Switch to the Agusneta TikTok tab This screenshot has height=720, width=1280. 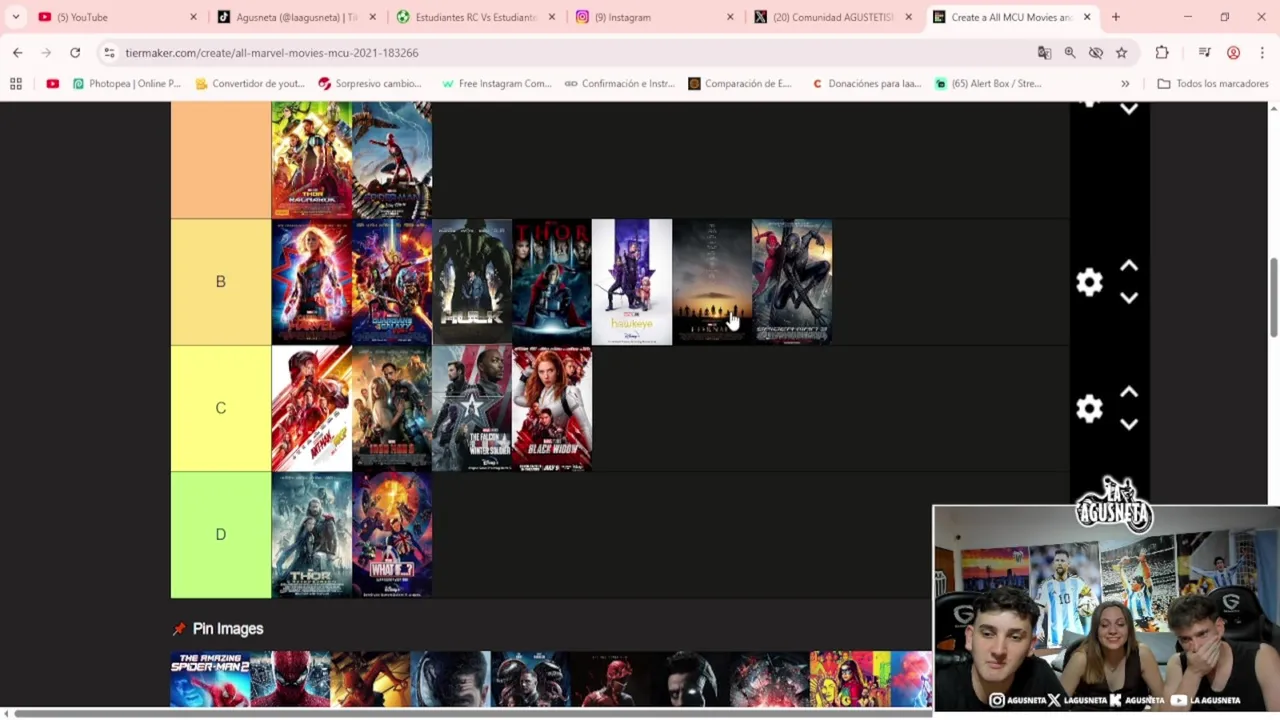[x=296, y=17]
